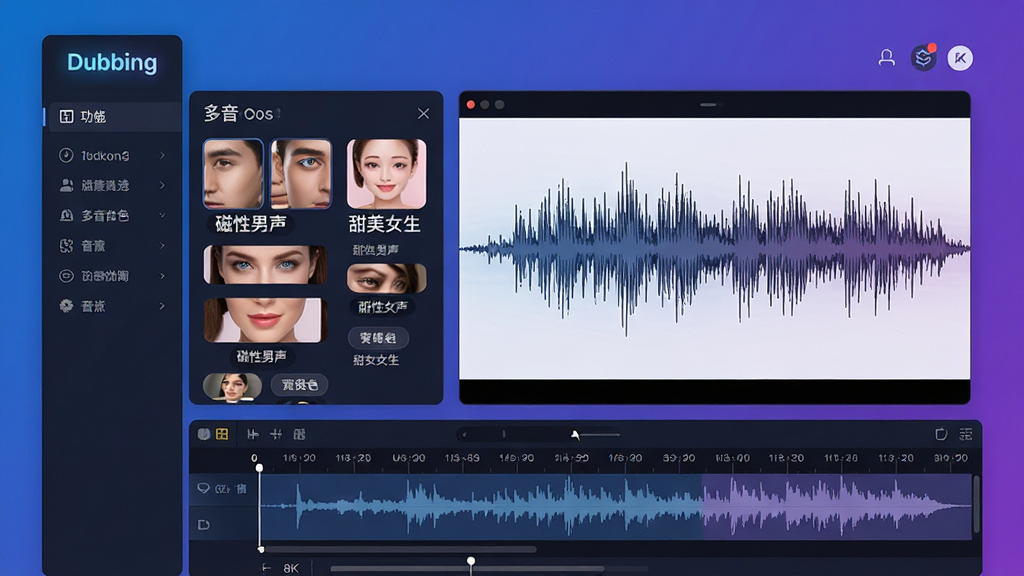Choose the 甜美女生 voice label
Screen dimensions: 1024x576
pos(384,224)
